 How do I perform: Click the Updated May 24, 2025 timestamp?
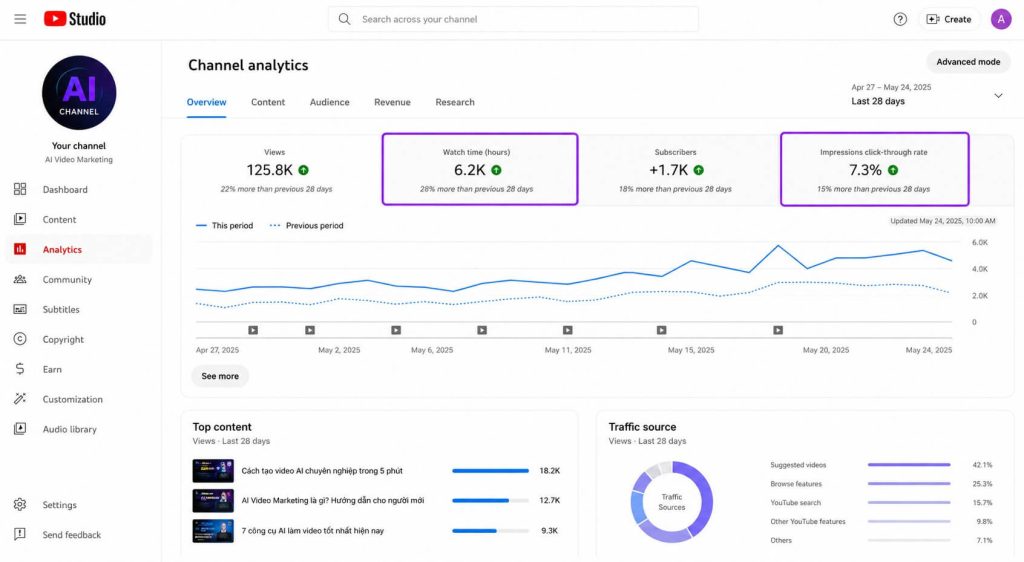[x=942, y=221]
